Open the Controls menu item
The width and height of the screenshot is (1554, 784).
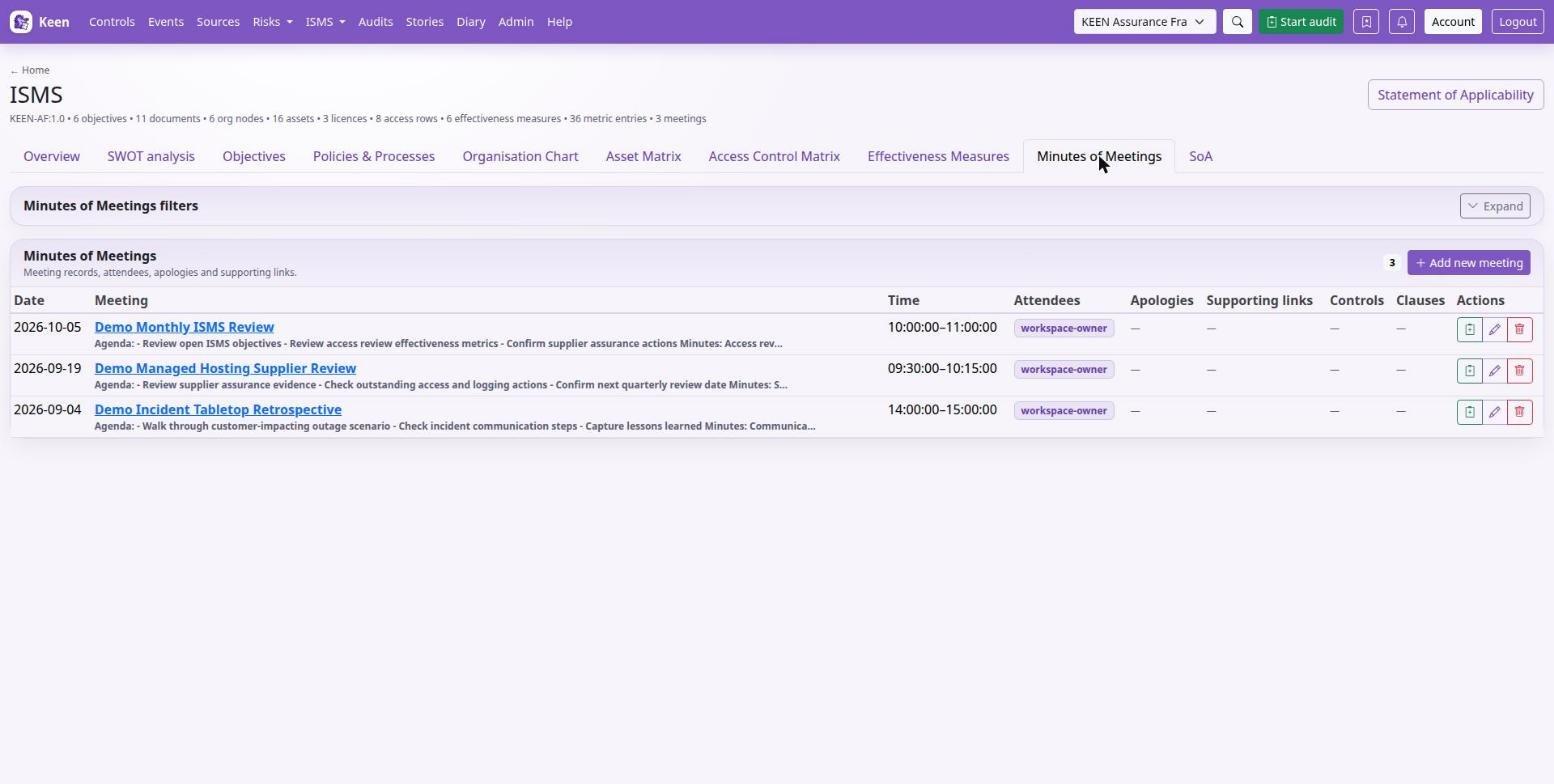tap(112, 22)
